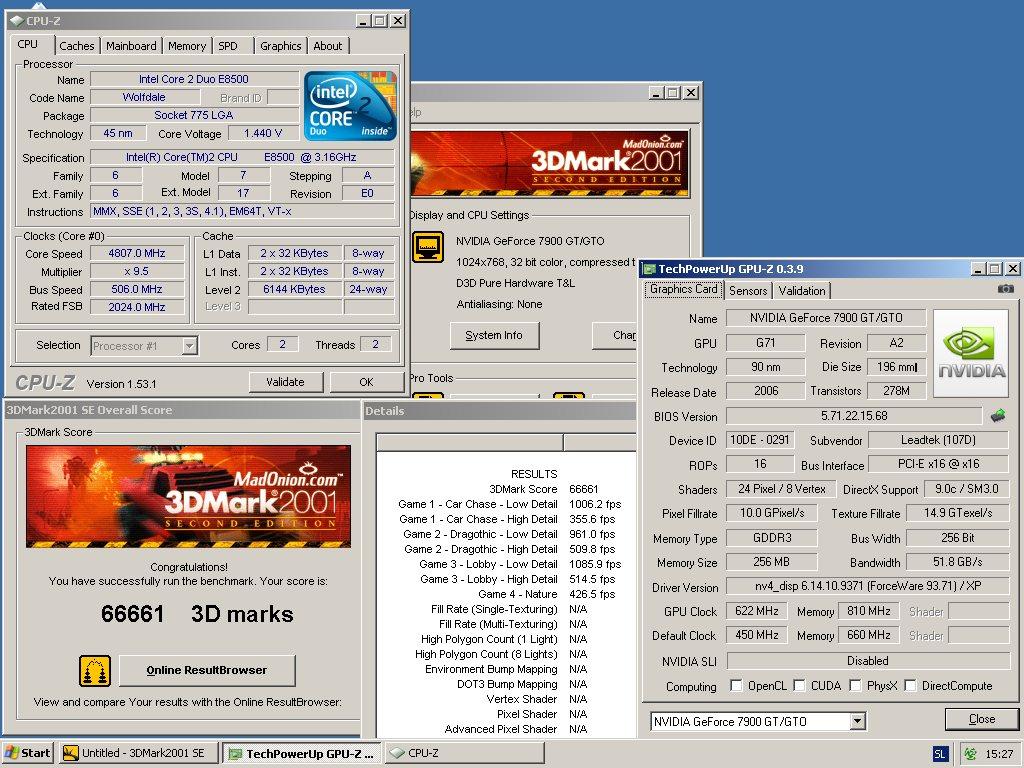This screenshot has height=768, width=1024.
Task: Click the CPU-Z title bar icon
Action: (x=17, y=21)
